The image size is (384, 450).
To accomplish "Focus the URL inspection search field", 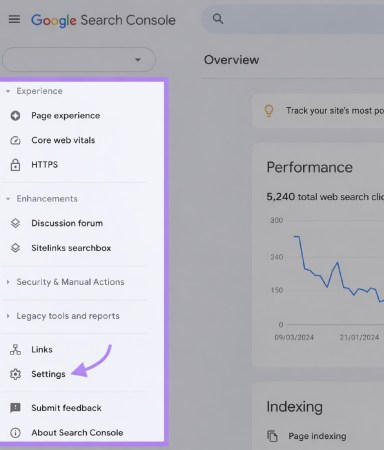I will tap(293, 19).
